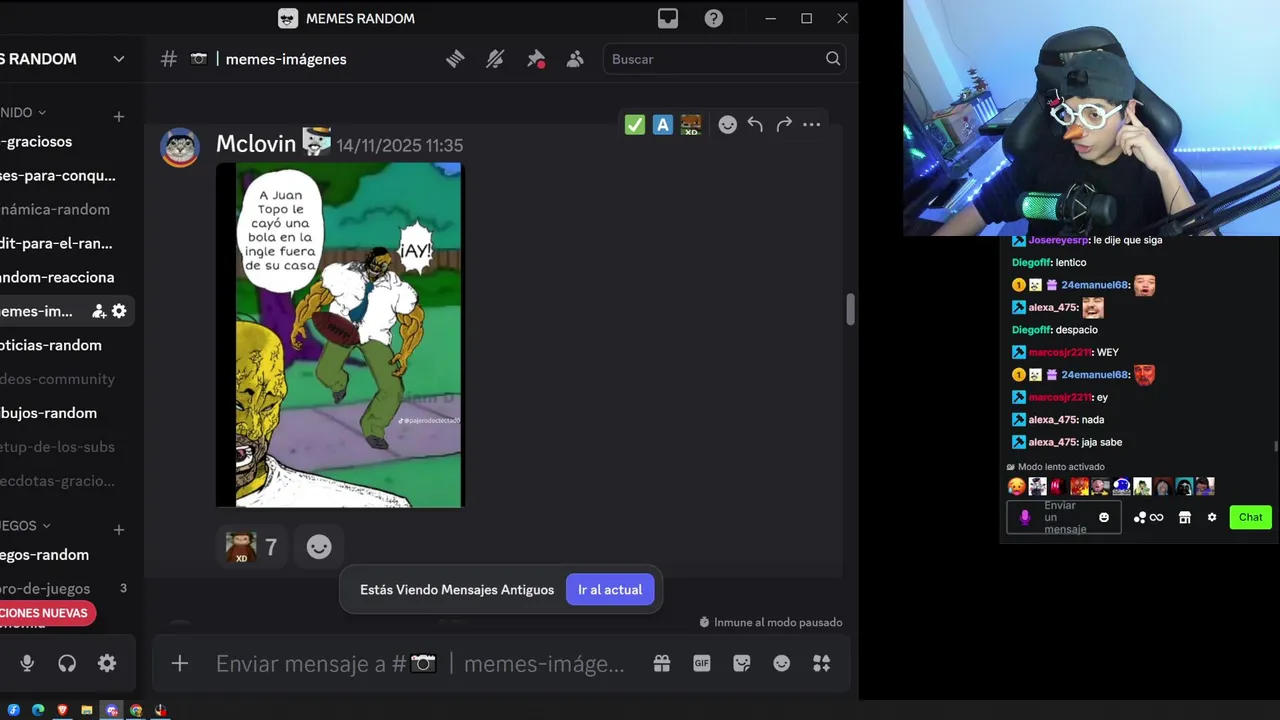
Task: Open the sticker picker
Action: tap(742, 663)
